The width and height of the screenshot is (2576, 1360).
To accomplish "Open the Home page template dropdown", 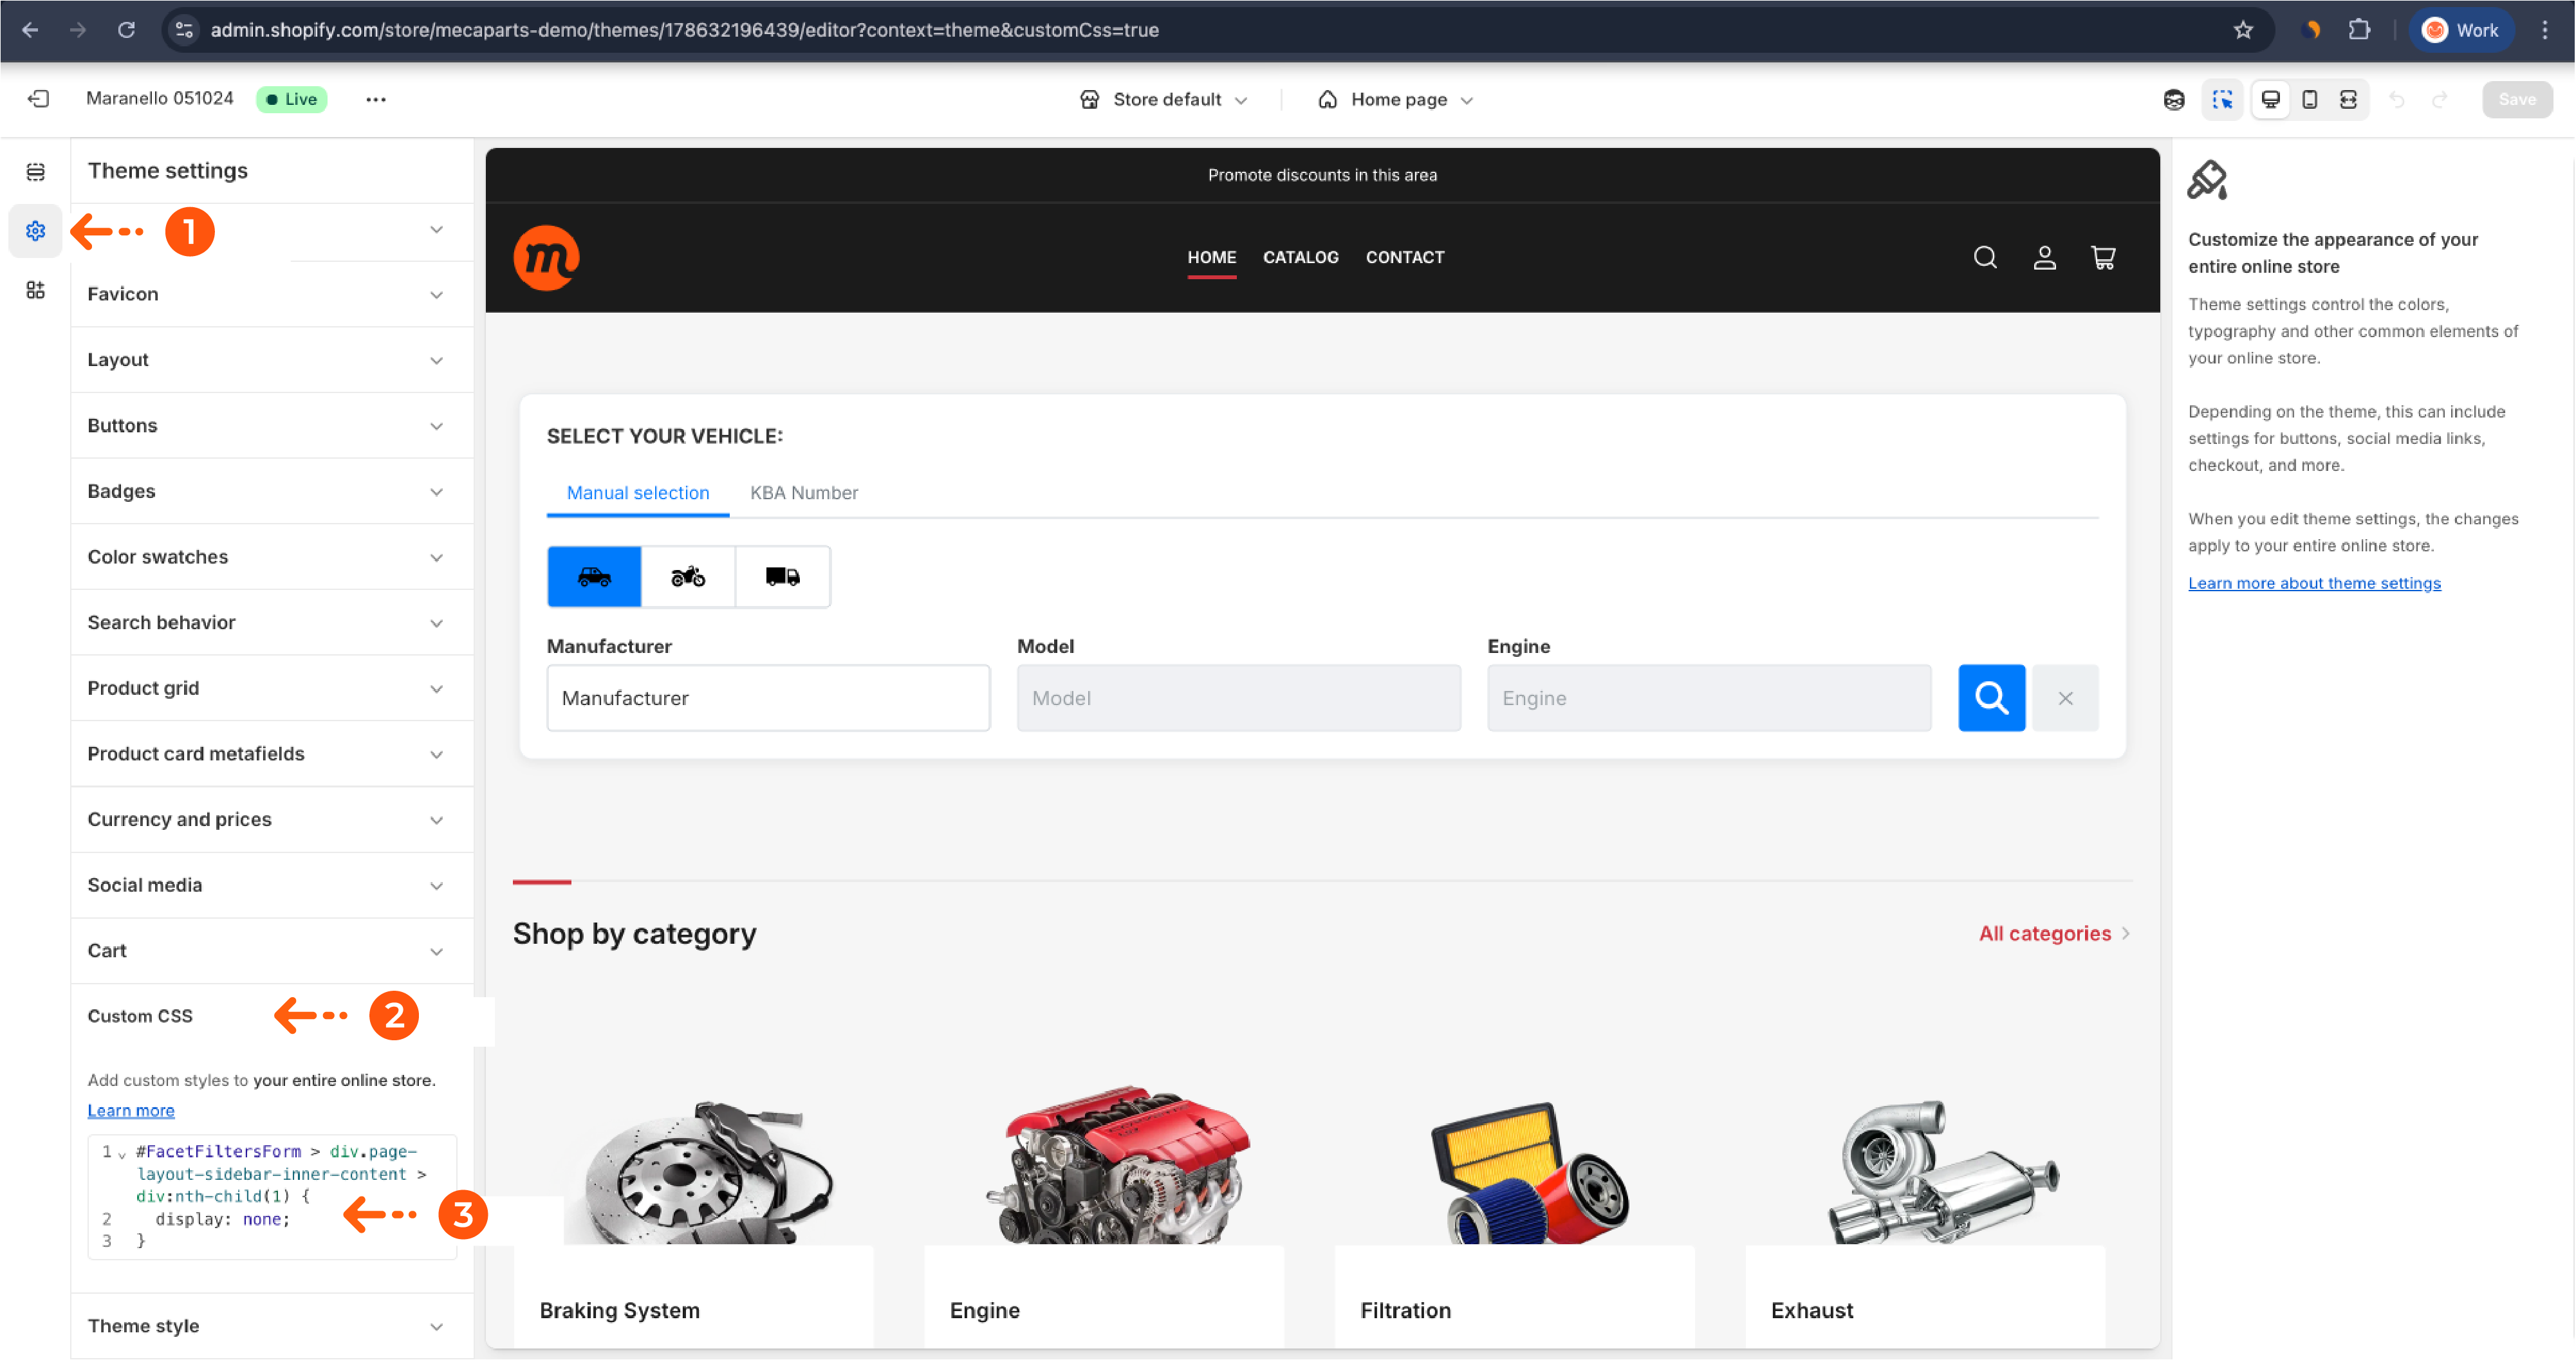I will pos(1397,100).
